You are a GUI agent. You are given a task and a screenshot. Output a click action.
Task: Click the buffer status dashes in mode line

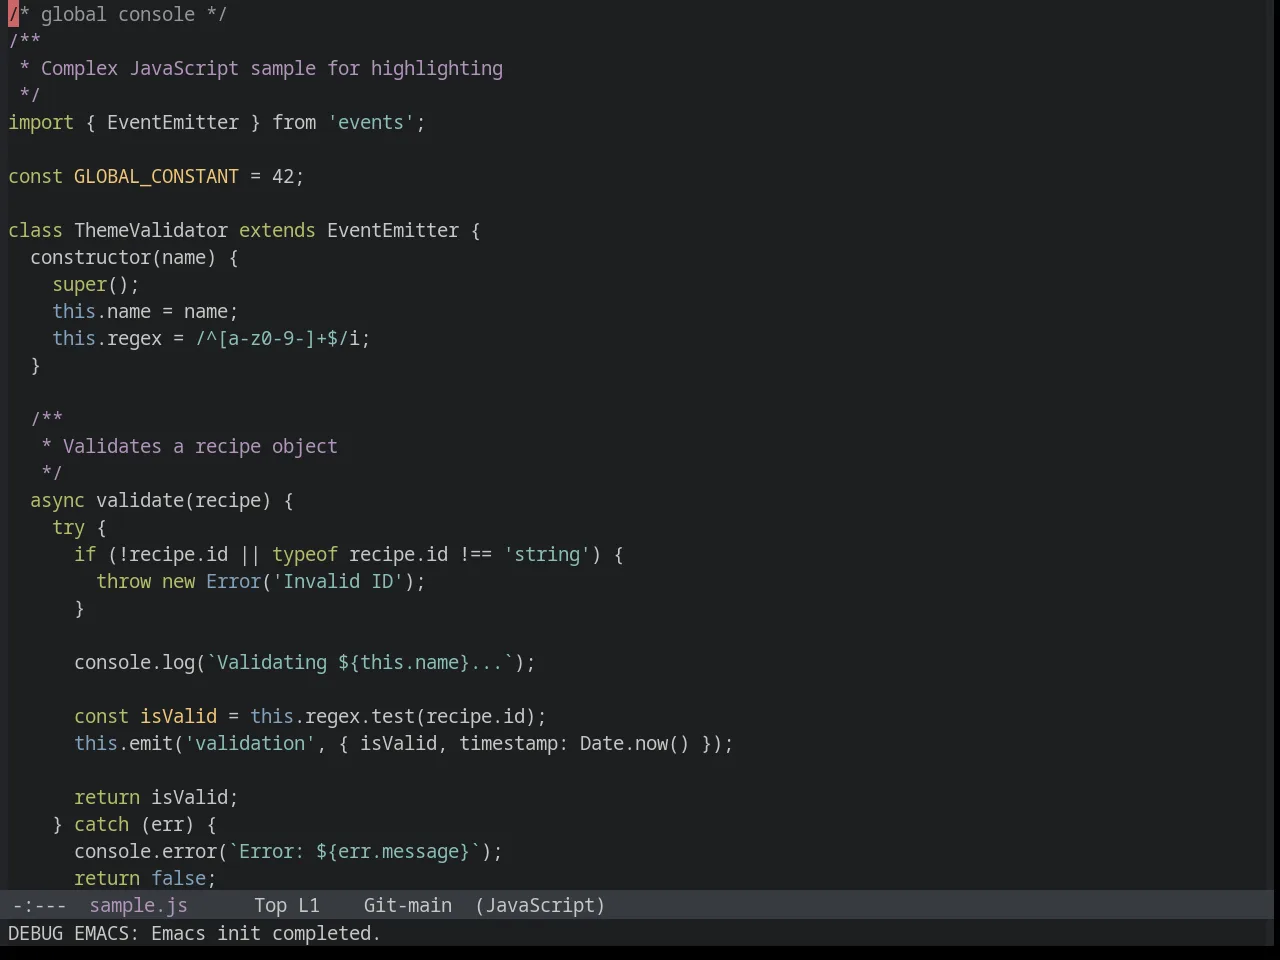39,905
